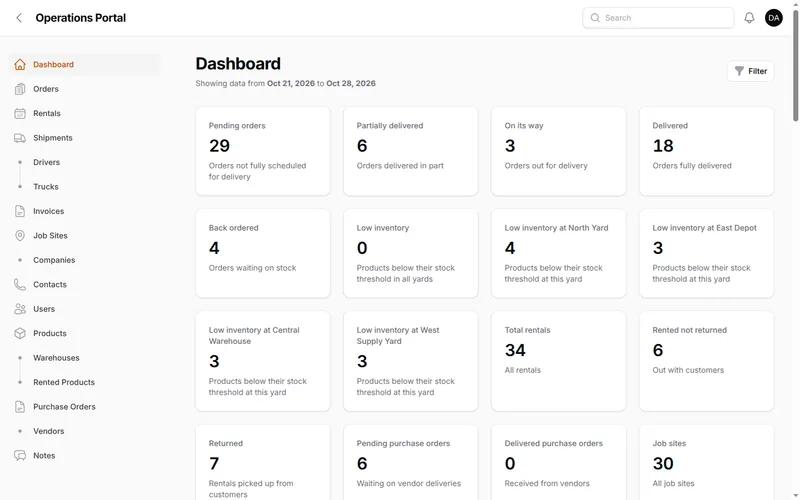This screenshot has width=800, height=500.
Task: Select Drivers submenu item
Action: [x=46, y=162]
